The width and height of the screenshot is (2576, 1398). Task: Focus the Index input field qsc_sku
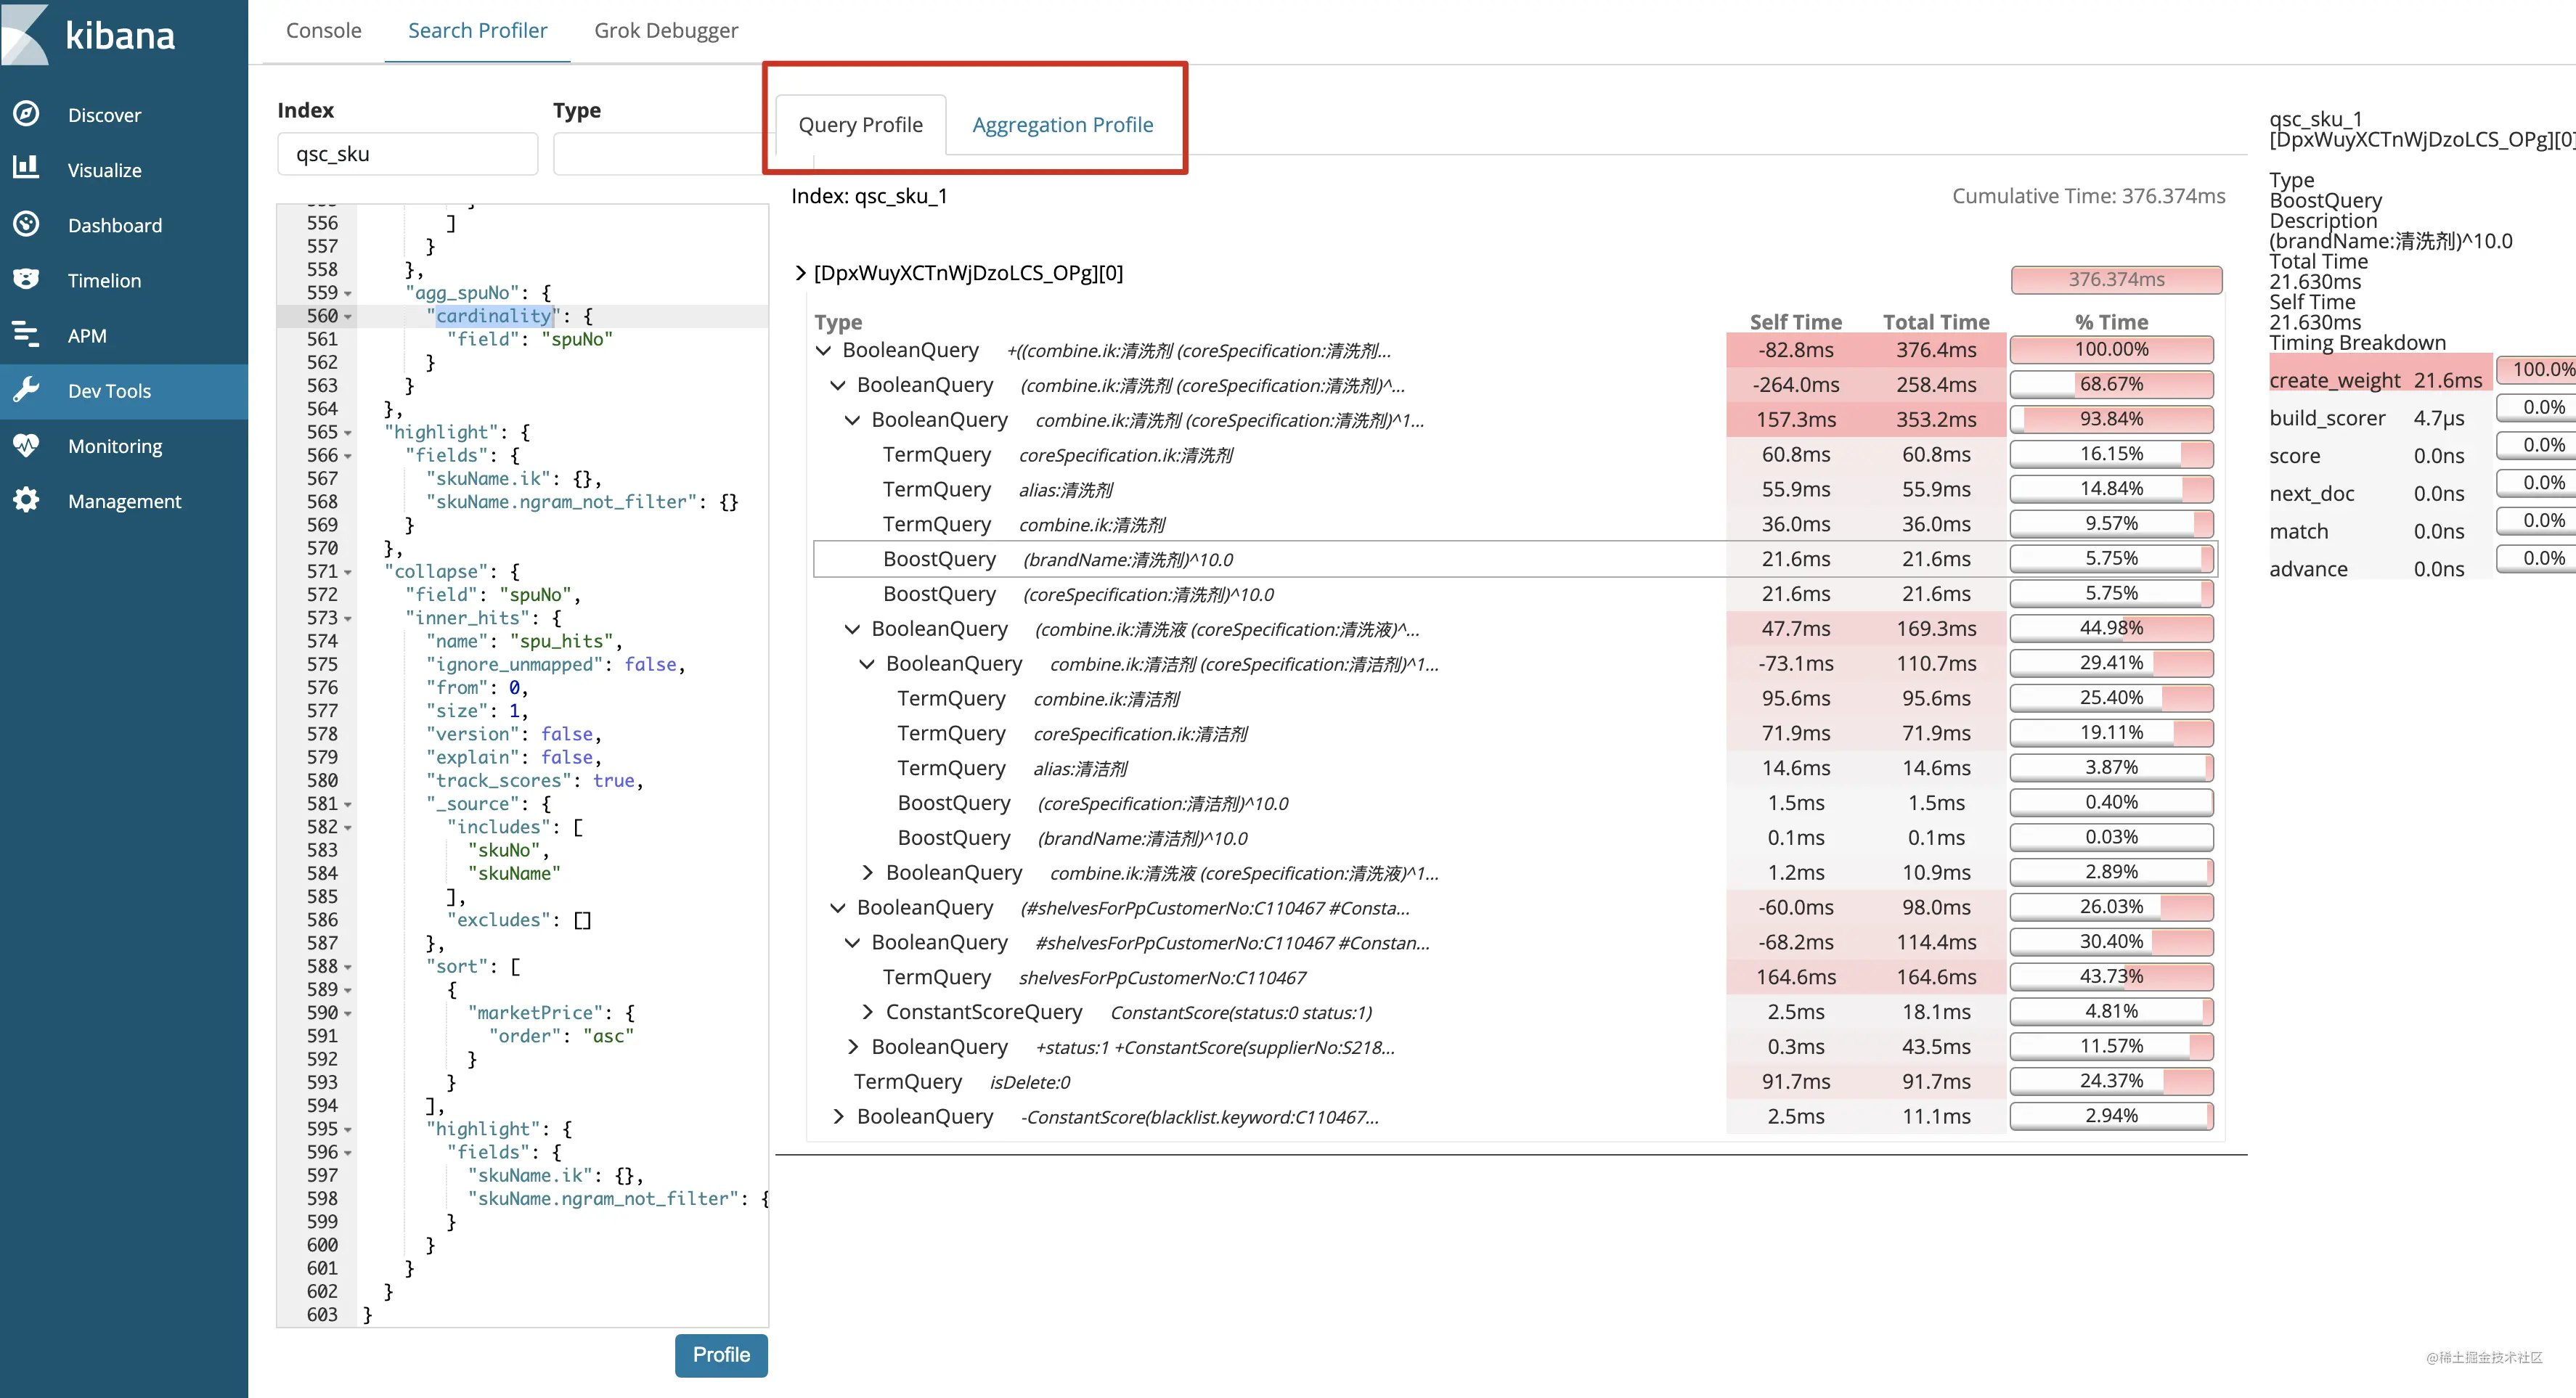407,154
